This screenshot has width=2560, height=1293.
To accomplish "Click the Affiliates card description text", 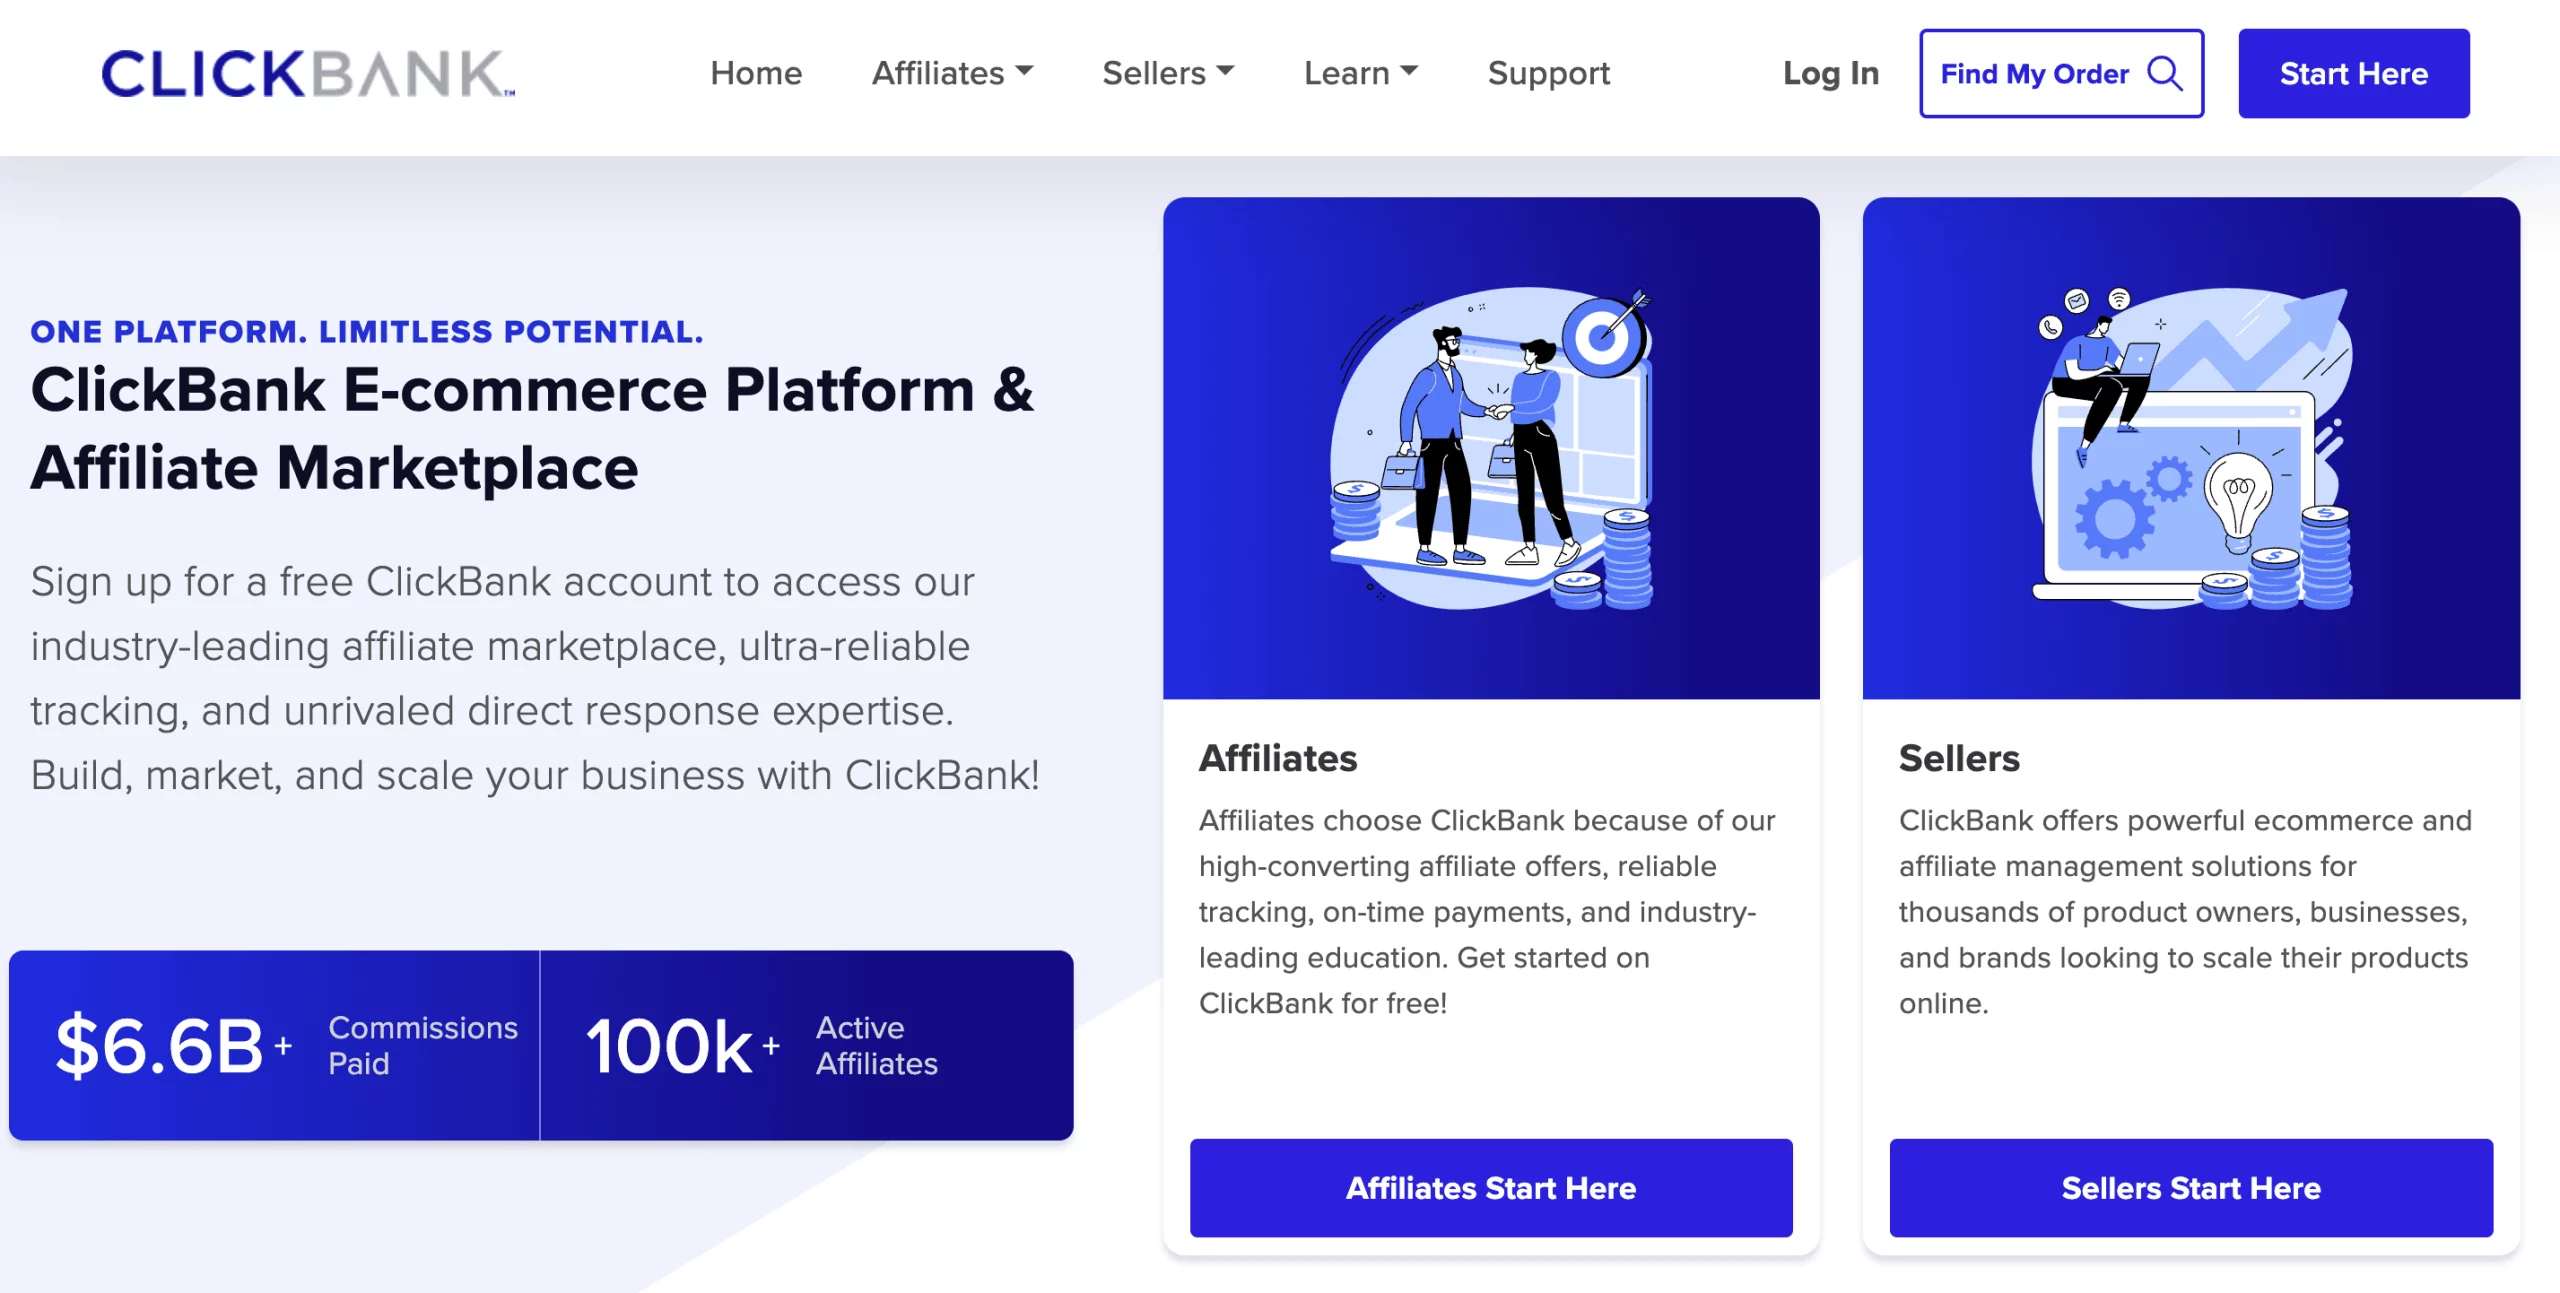I will coord(1487,911).
